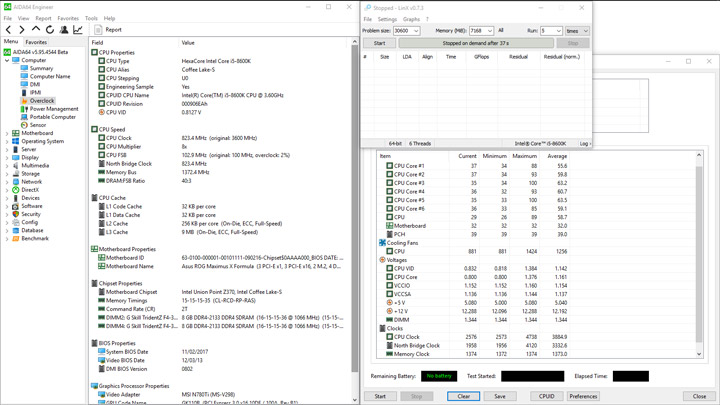Image resolution: width=720 pixels, height=405 pixels.
Task: Click the Voltages category icon
Action: coord(382,260)
